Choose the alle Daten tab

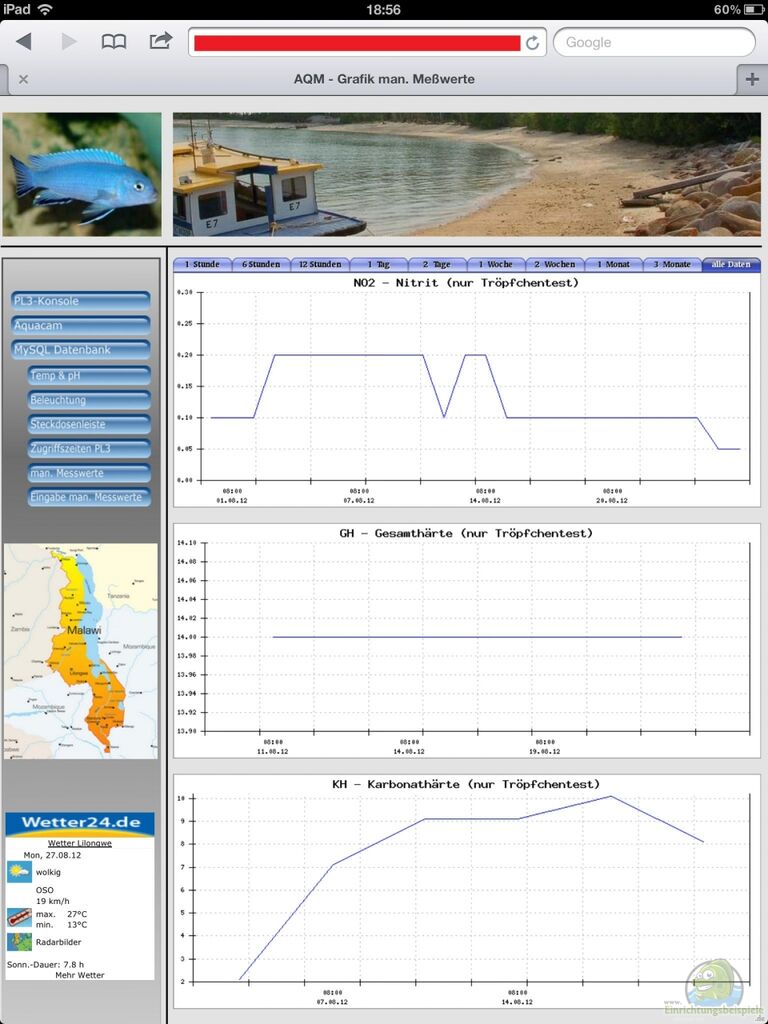(x=731, y=264)
